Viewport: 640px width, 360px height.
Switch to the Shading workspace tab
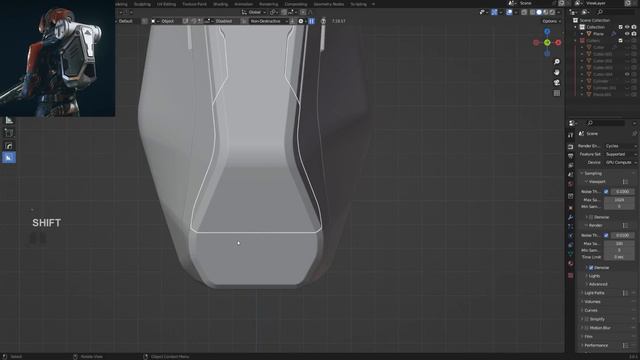pos(220,4)
